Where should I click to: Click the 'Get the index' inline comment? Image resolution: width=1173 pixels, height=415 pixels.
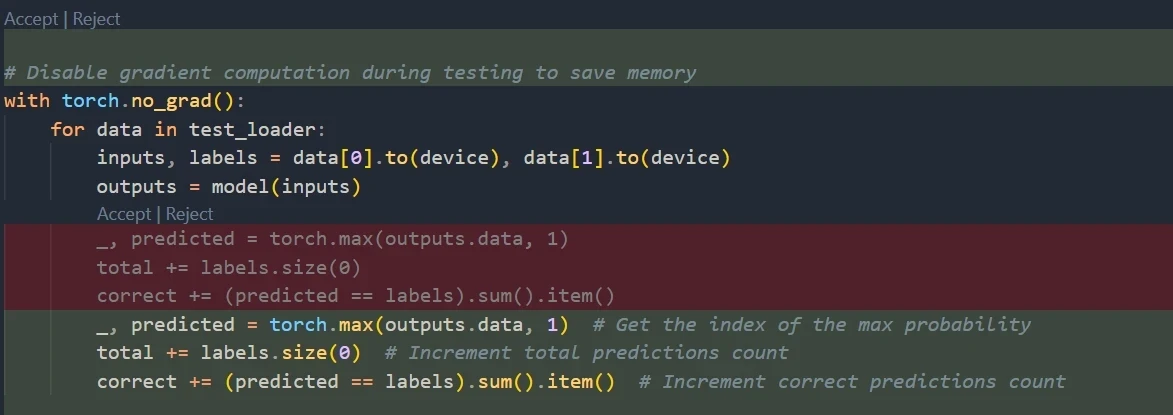click(x=811, y=324)
